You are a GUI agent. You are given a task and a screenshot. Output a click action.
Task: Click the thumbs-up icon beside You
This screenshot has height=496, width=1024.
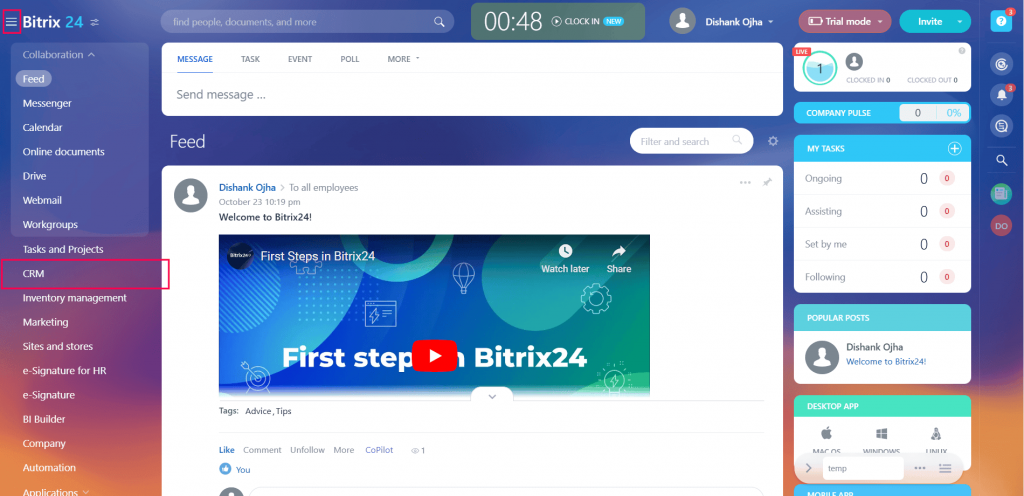click(225, 469)
